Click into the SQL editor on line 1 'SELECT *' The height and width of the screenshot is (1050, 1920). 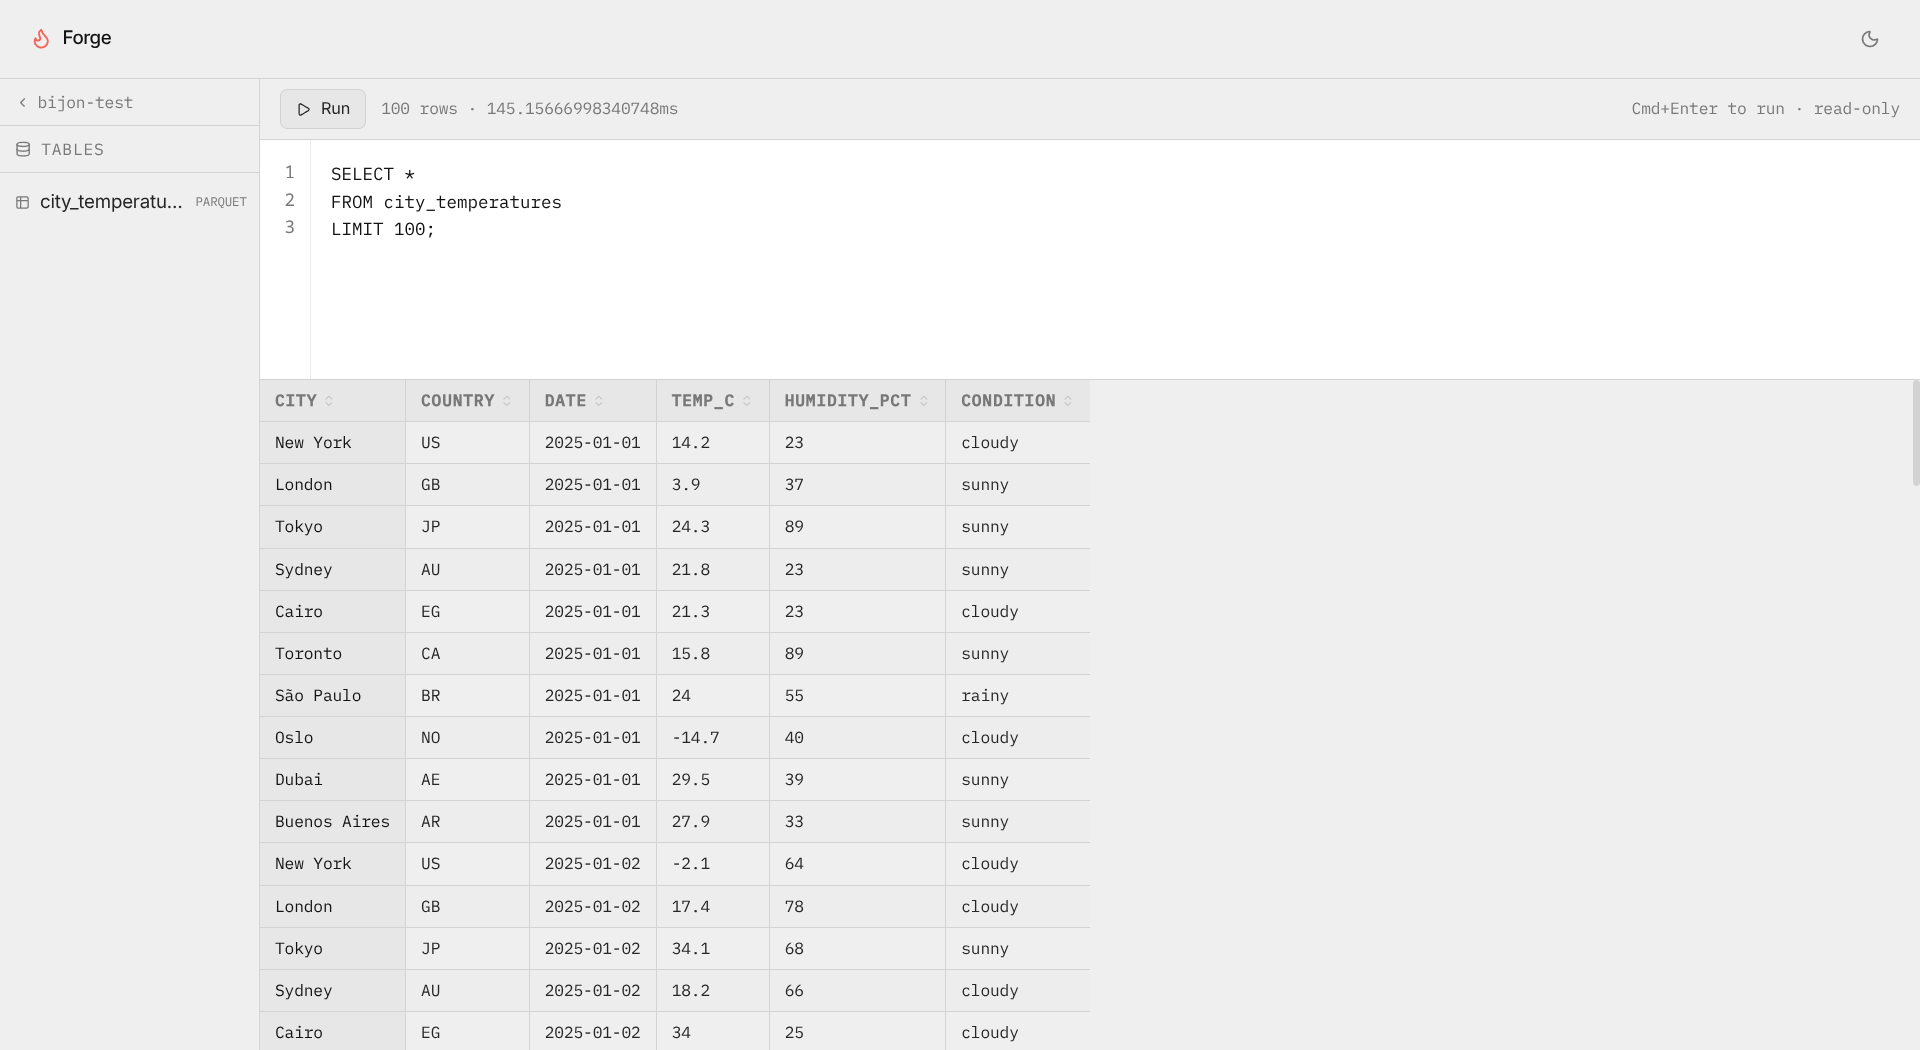pos(373,174)
